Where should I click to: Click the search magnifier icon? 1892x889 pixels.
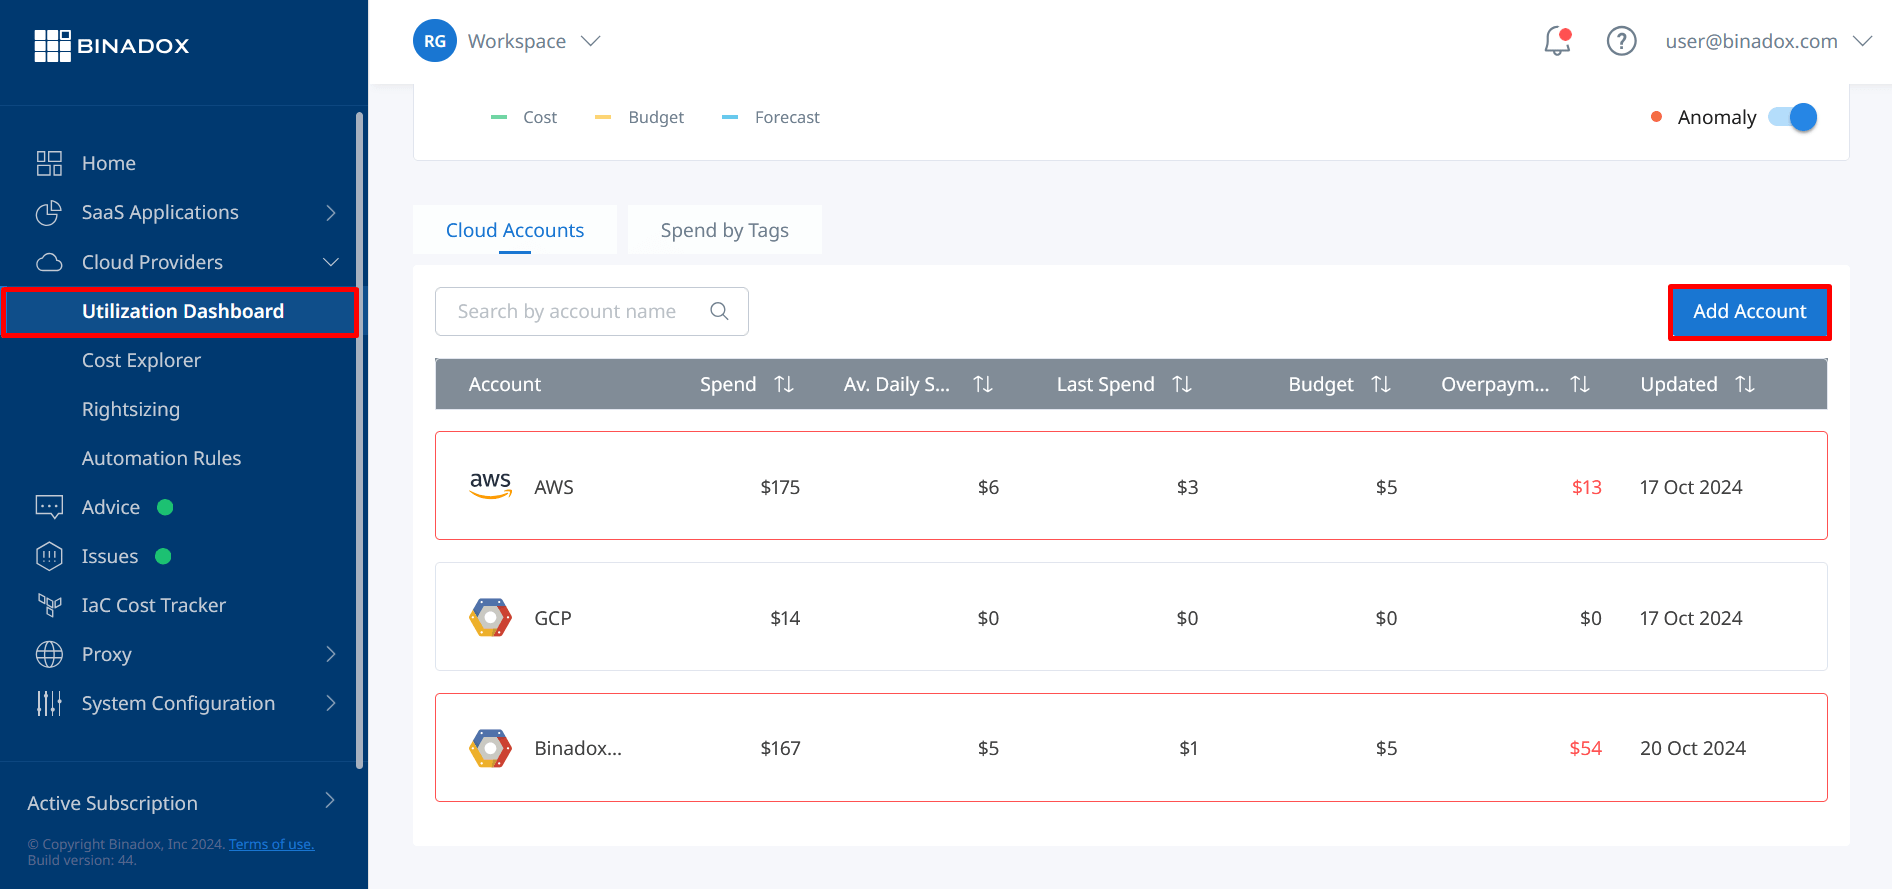(x=719, y=311)
